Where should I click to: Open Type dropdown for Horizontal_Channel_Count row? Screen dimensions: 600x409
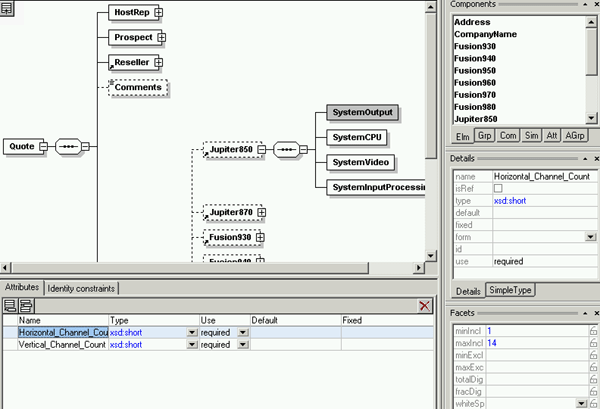(x=192, y=332)
